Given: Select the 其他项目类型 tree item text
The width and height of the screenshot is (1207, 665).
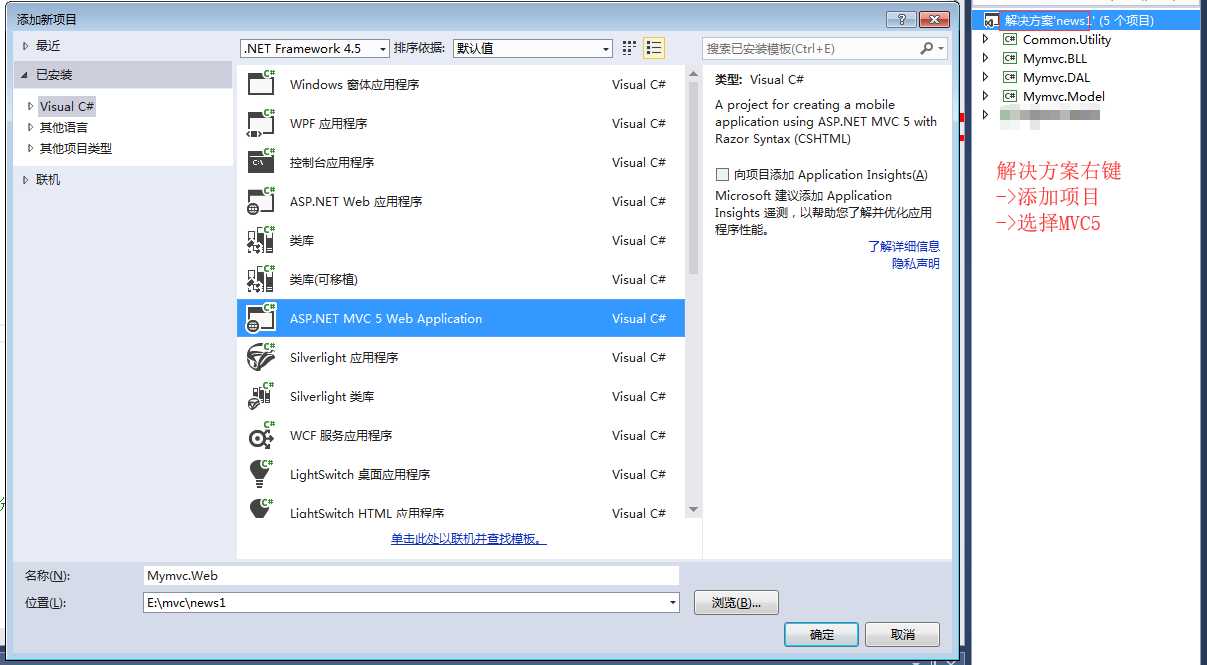Looking at the screenshot, I should 76,148.
